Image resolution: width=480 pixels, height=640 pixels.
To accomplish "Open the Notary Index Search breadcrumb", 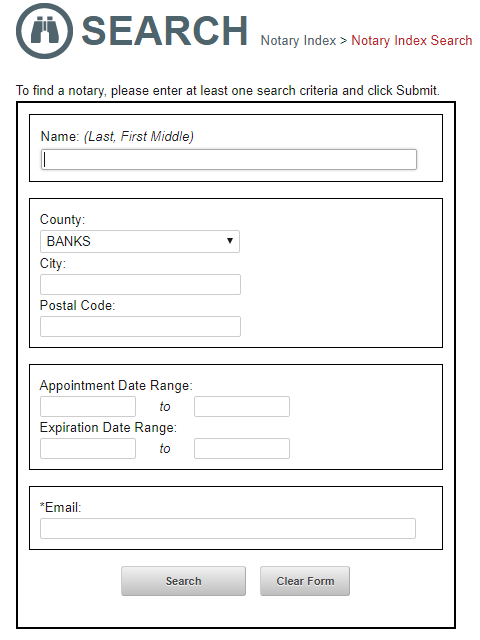I will (x=411, y=40).
